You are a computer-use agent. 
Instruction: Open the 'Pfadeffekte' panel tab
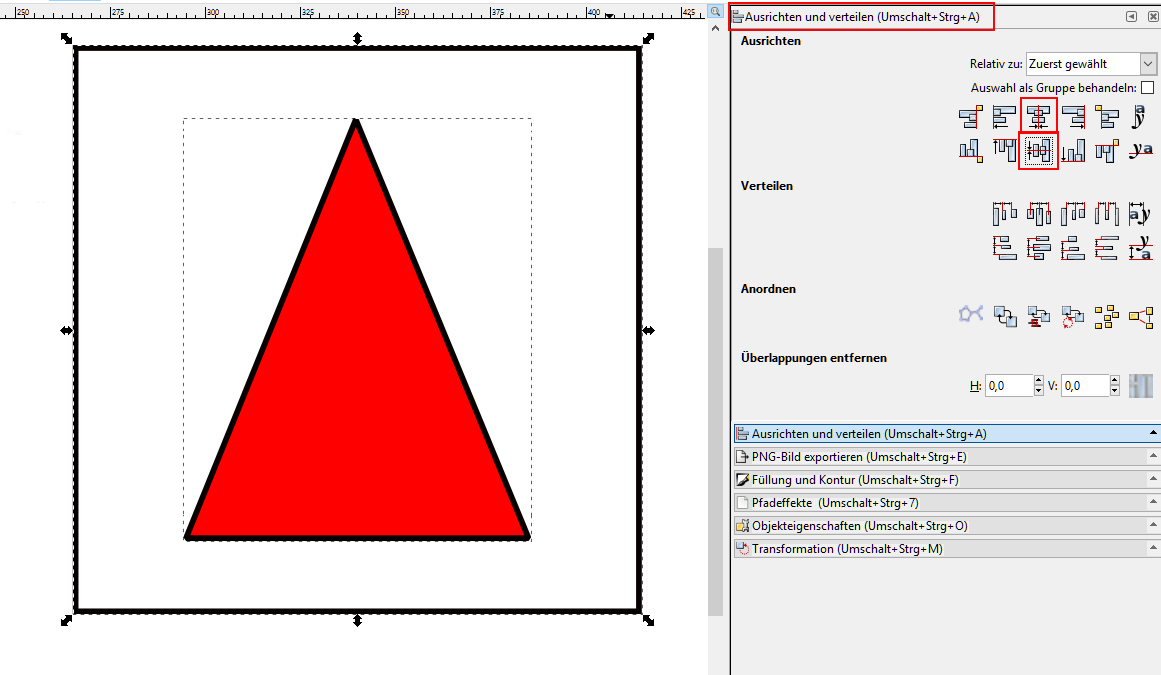point(947,503)
